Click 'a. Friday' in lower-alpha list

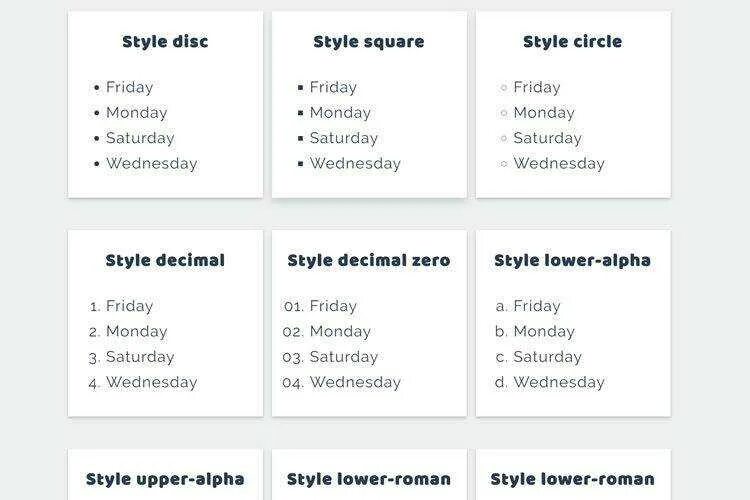pos(528,306)
